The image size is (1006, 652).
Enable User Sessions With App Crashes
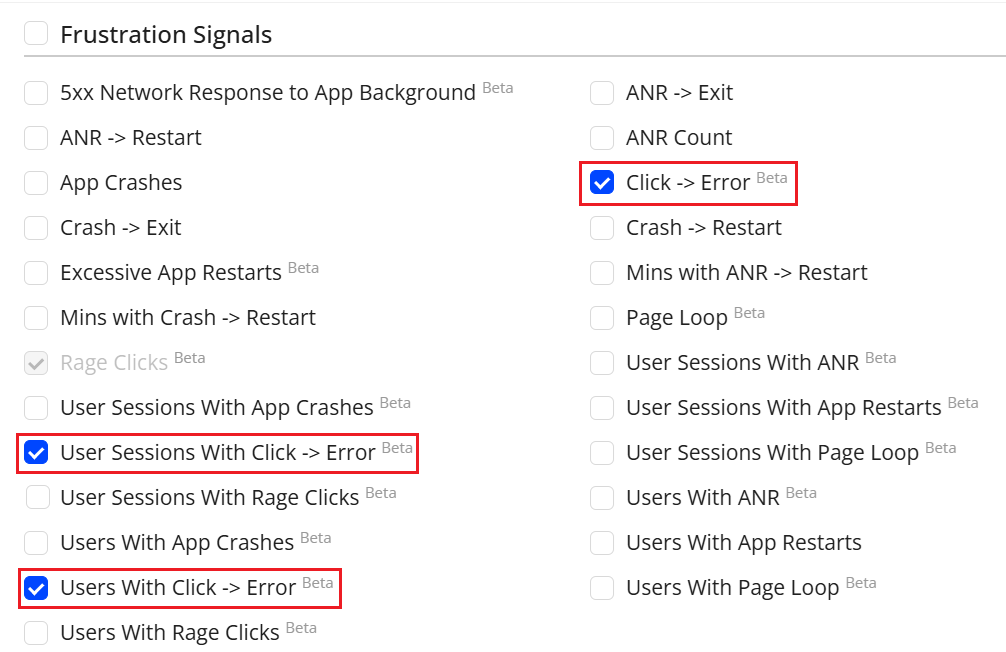36,408
